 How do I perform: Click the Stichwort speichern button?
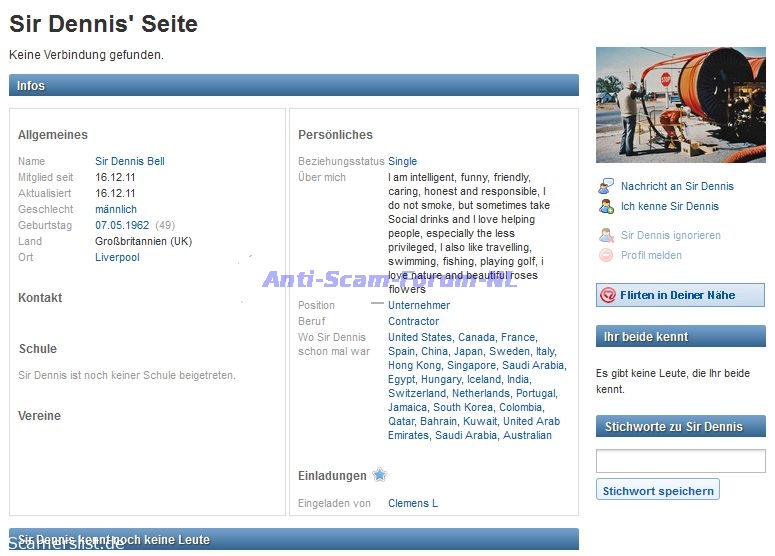[658, 490]
